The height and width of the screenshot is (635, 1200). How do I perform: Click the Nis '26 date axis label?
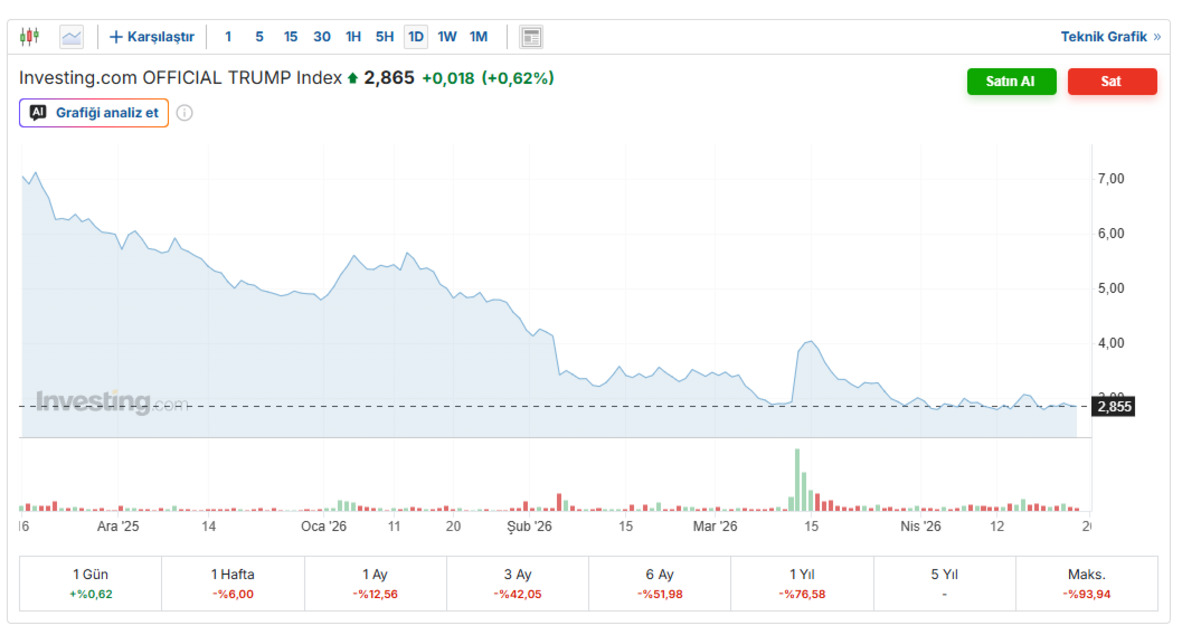pos(921,526)
